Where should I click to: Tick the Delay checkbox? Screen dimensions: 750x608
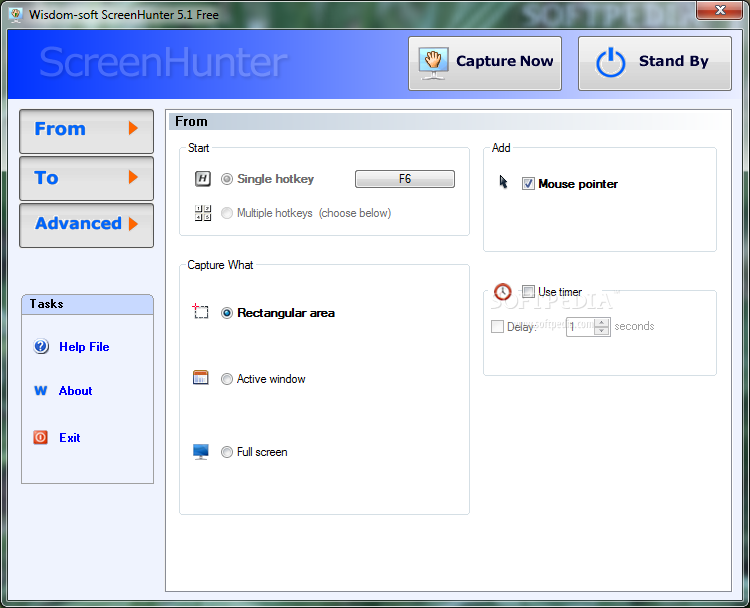click(x=497, y=326)
